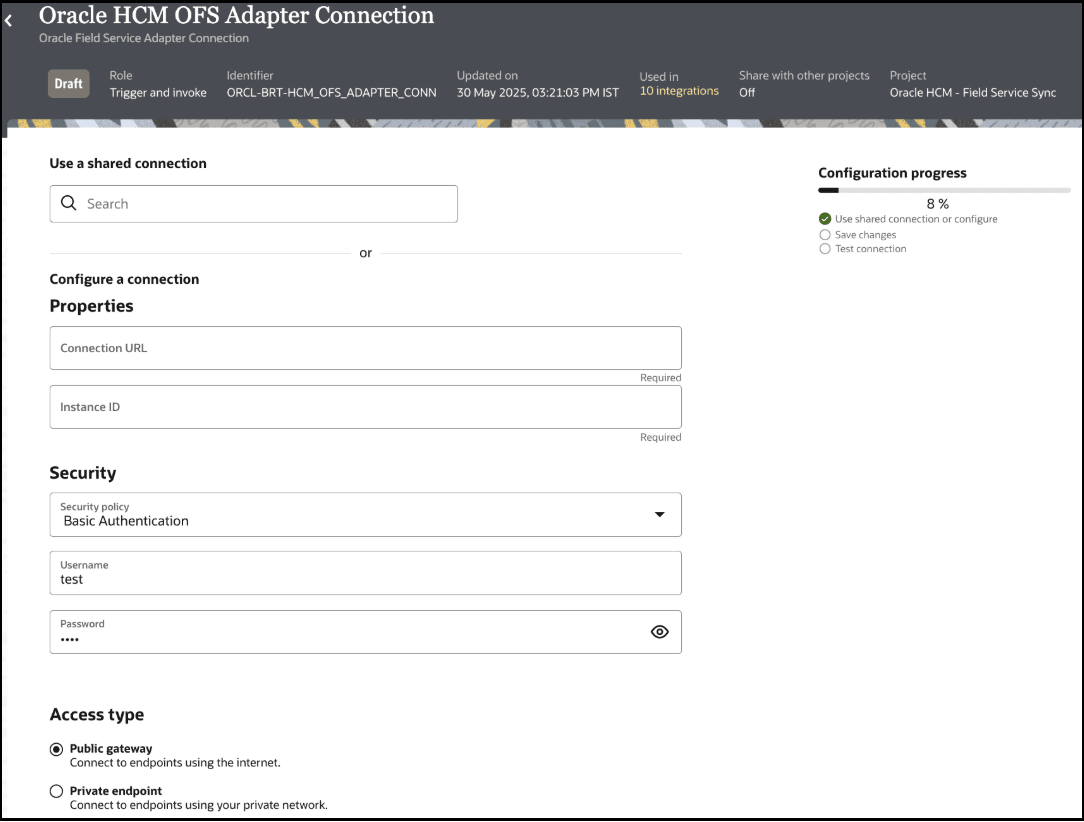The width and height of the screenshot is (1084, 822).
Task: Click the Oracle HCM - Field Service Sync project name
Action: pyautogui.click(x=973, y=93)
